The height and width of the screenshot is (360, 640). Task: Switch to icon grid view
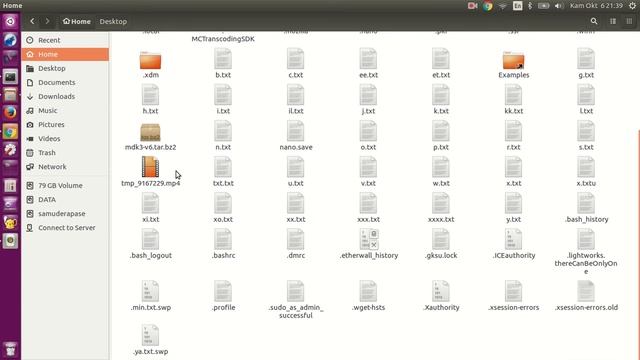629,21
